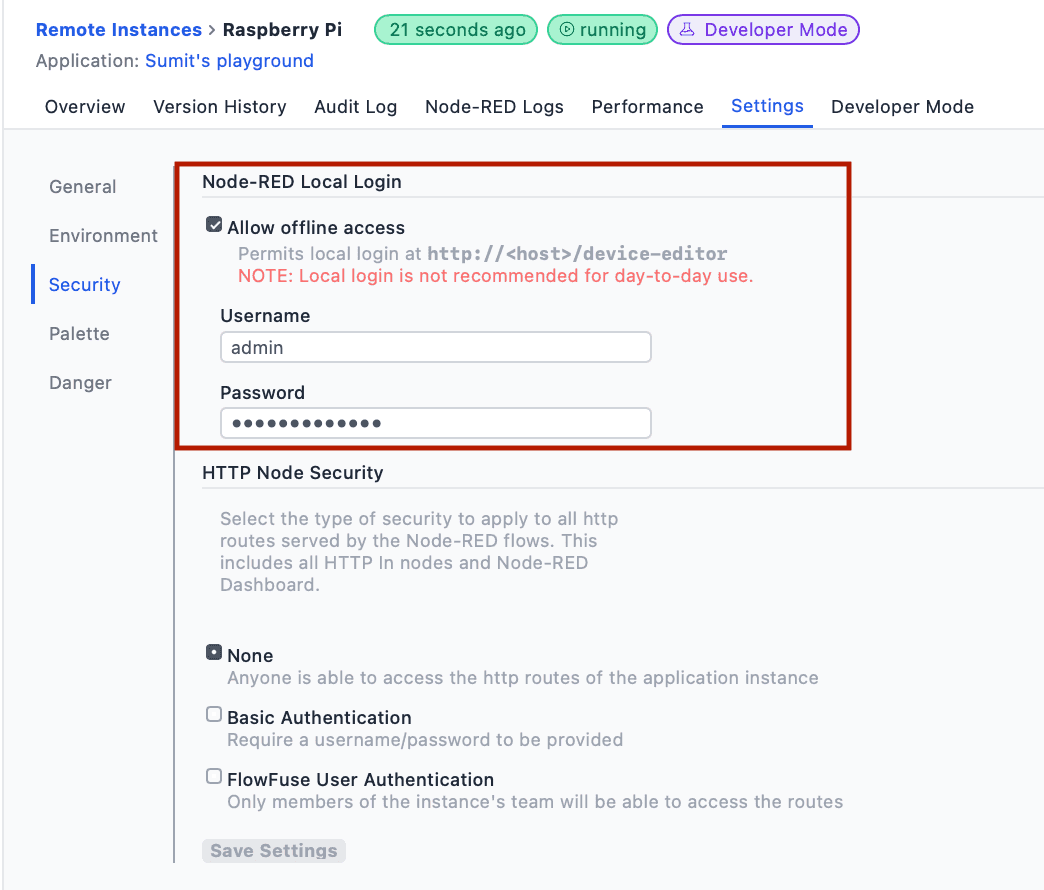Screen dimensions: 1044x890
Task: Navigate to the General settings section
Action: coord(82,187)
